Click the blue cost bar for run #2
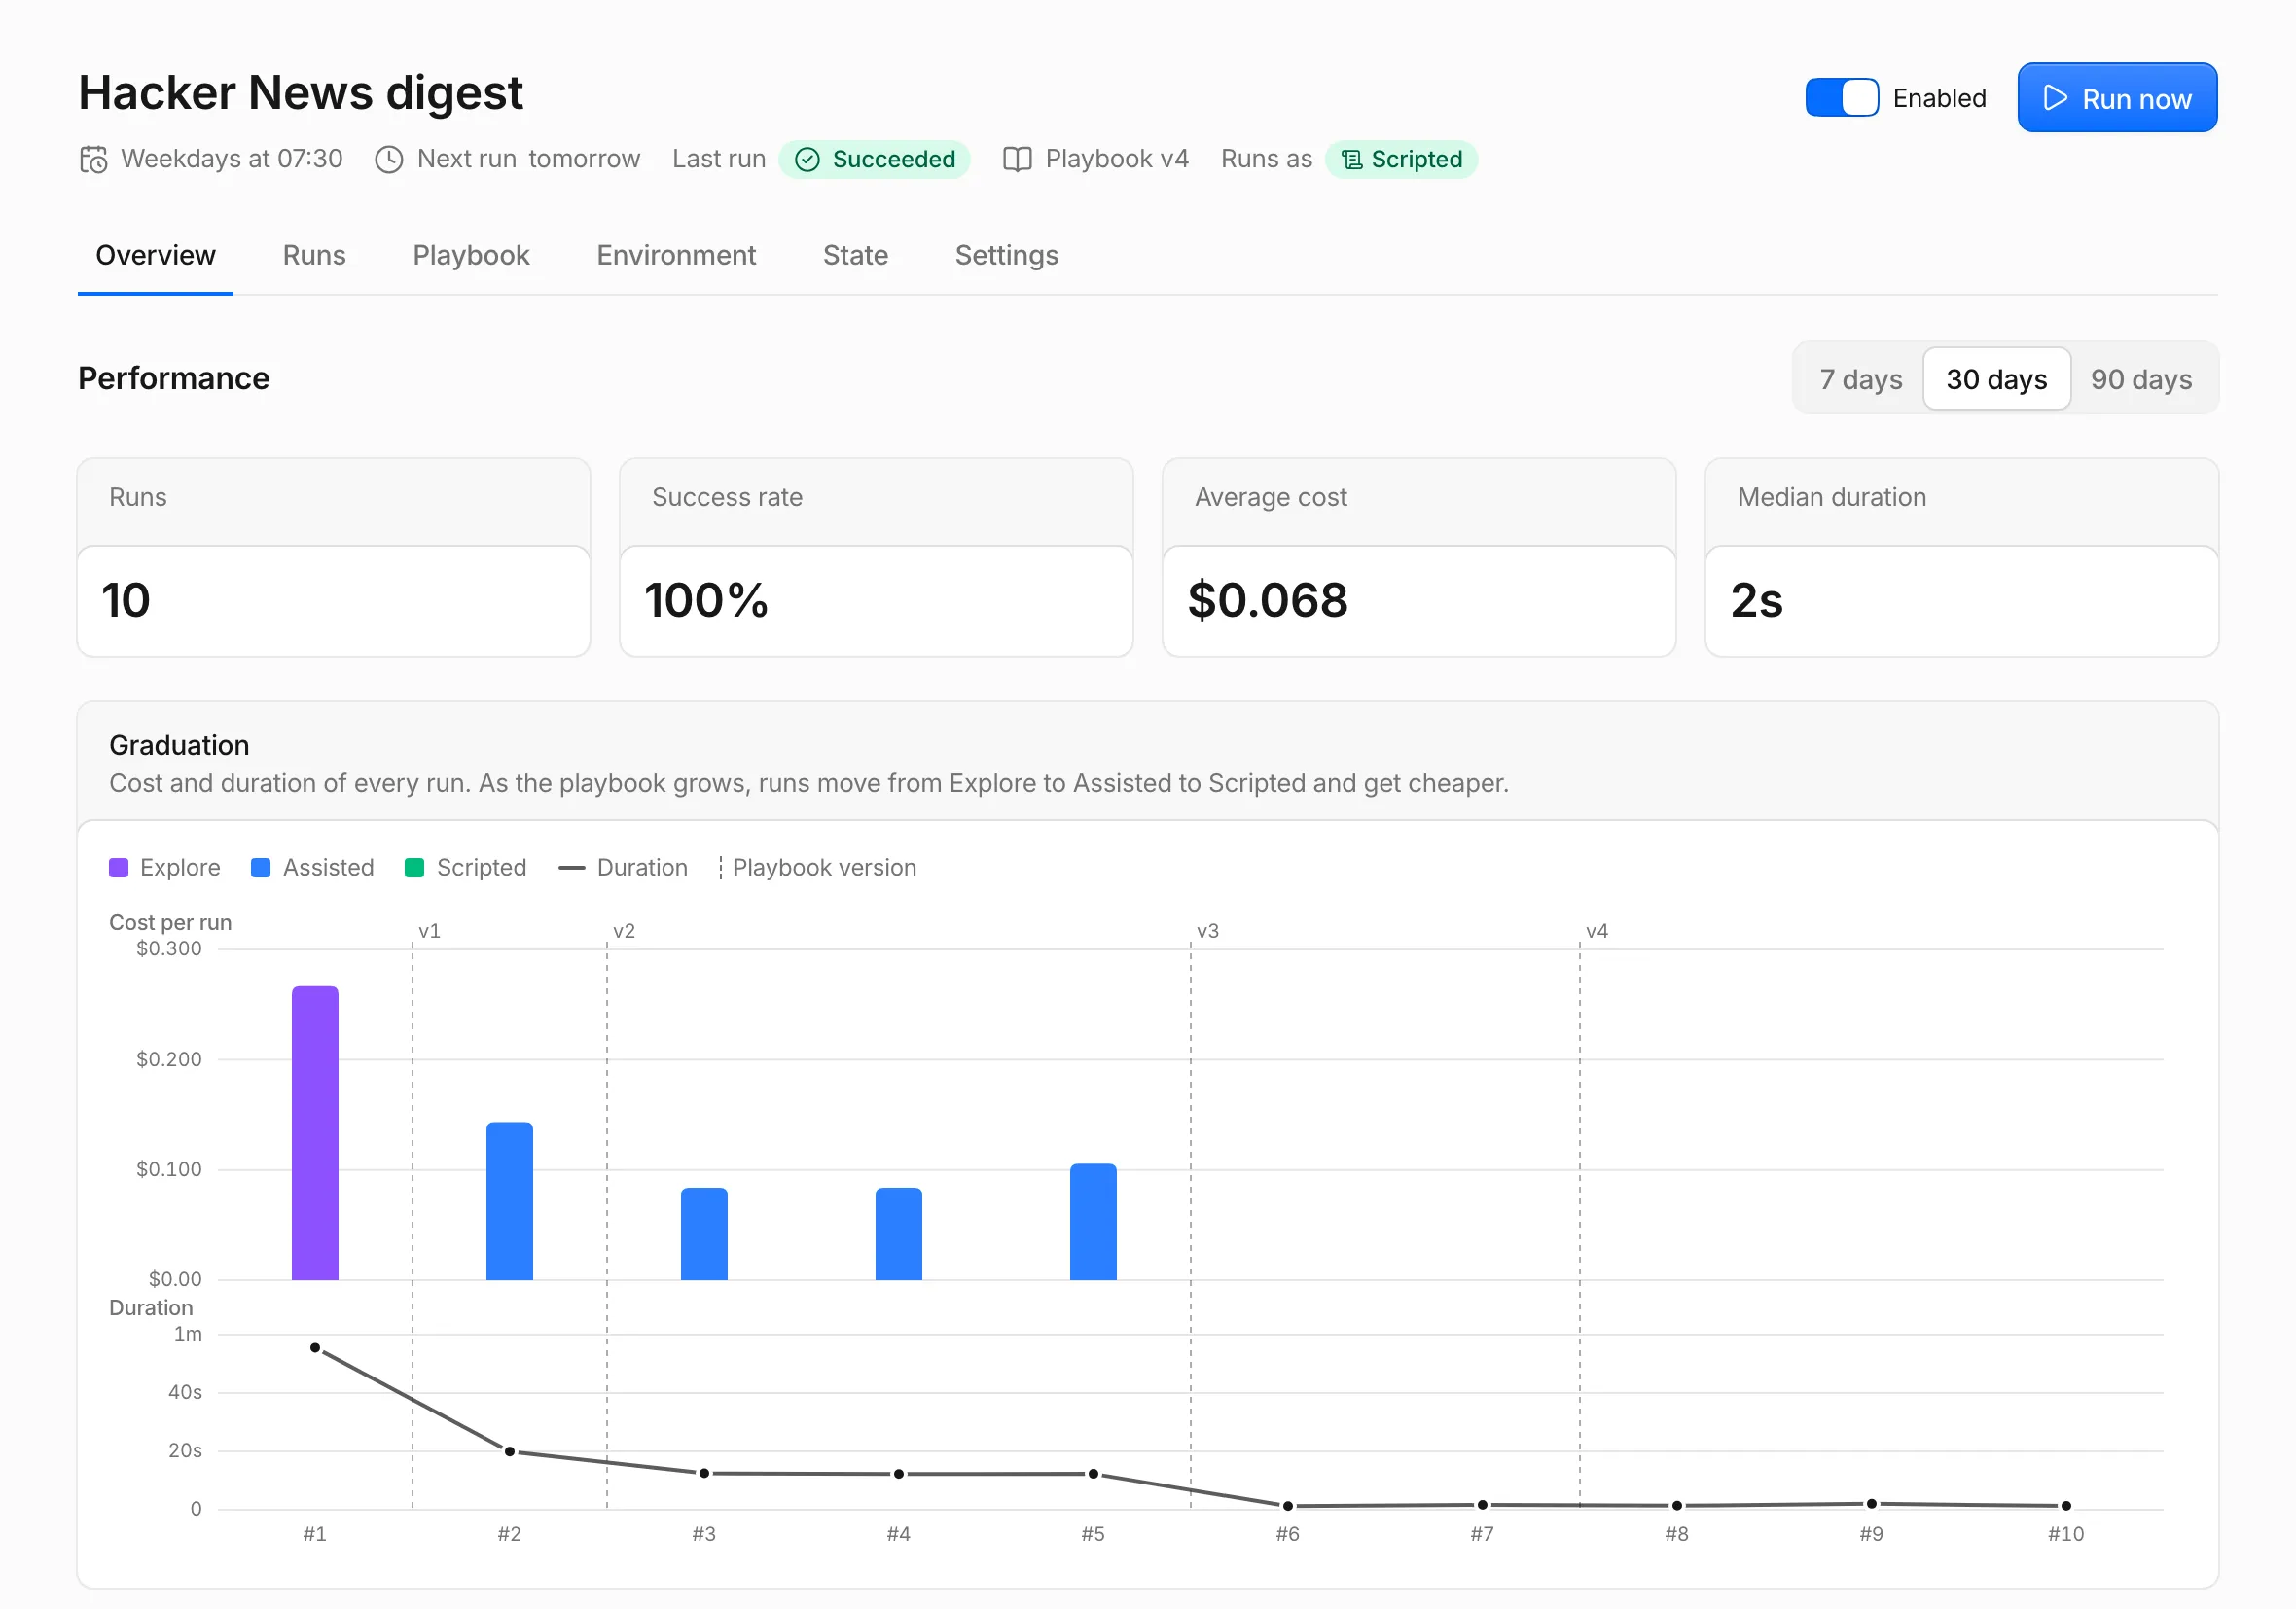This screenshot has height=1609, width=2296. pyautogui.click(x=509, y=1201)
